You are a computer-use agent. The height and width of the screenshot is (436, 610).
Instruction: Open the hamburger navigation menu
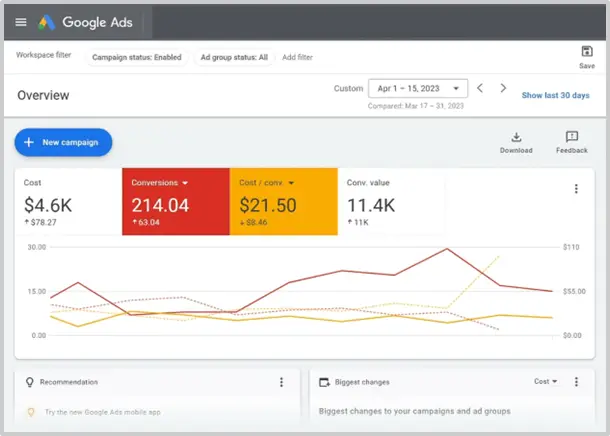tap(21, 22)
